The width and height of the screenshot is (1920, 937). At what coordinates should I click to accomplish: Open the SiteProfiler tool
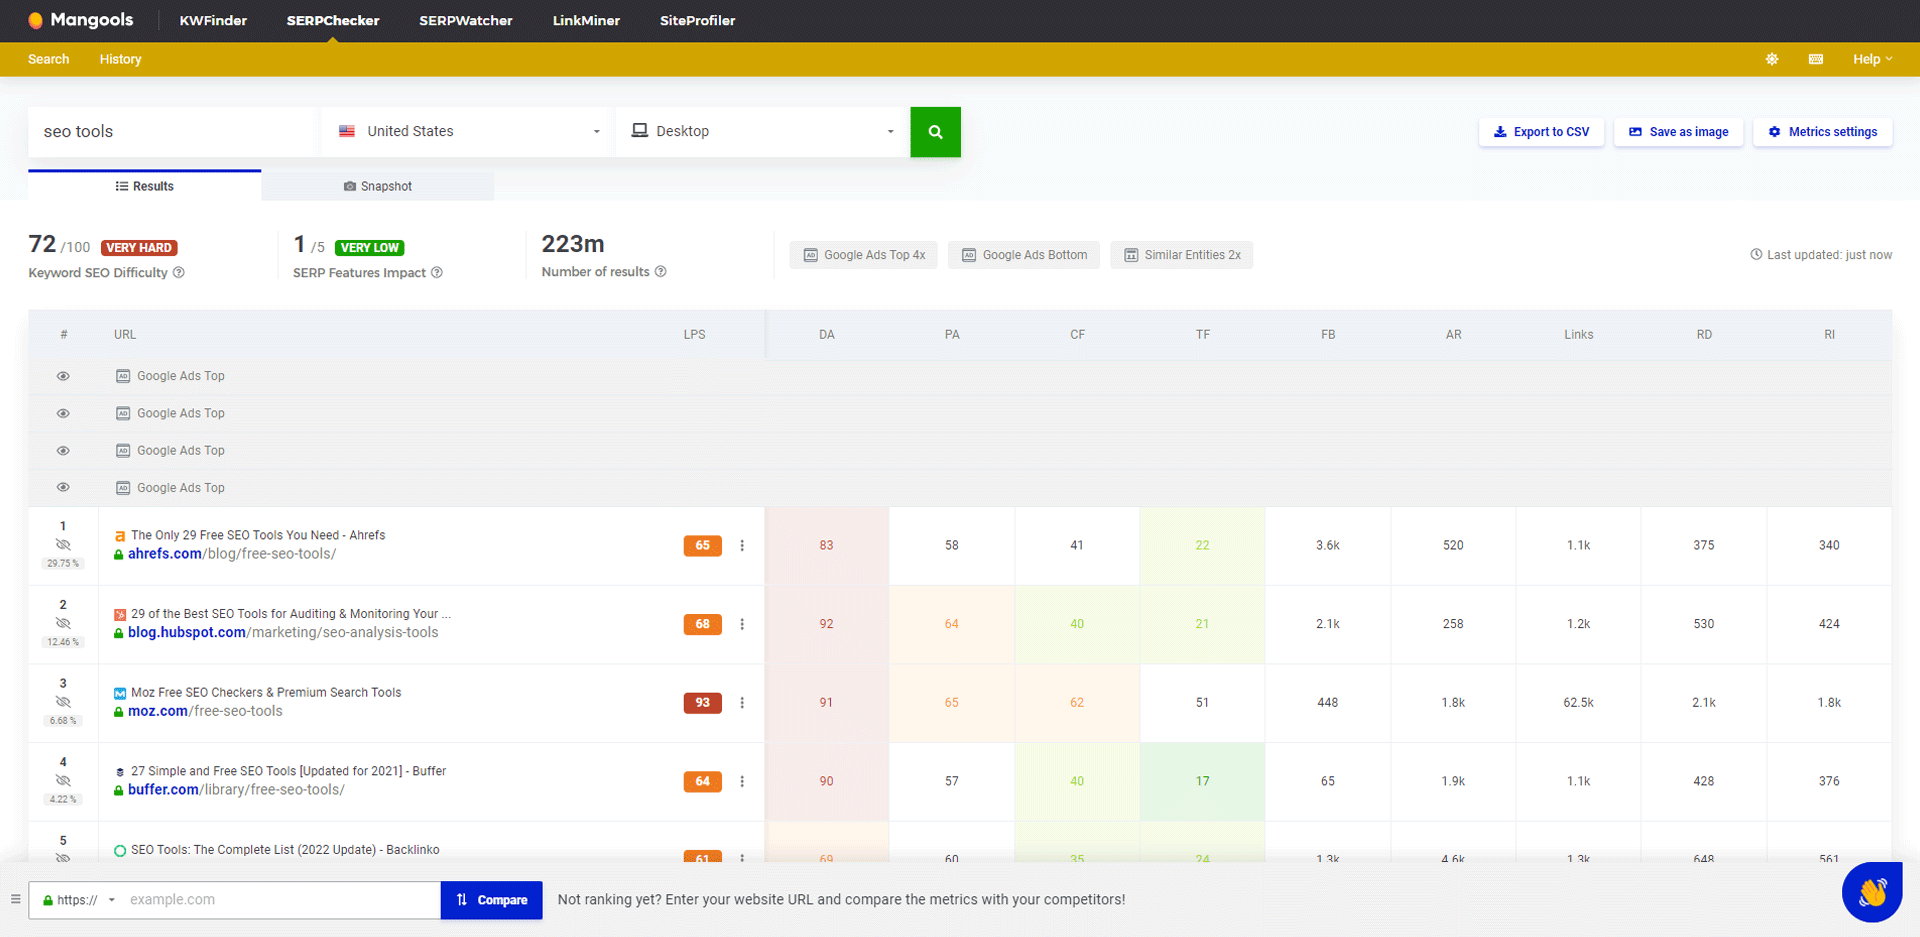click(x=697, y=20)
